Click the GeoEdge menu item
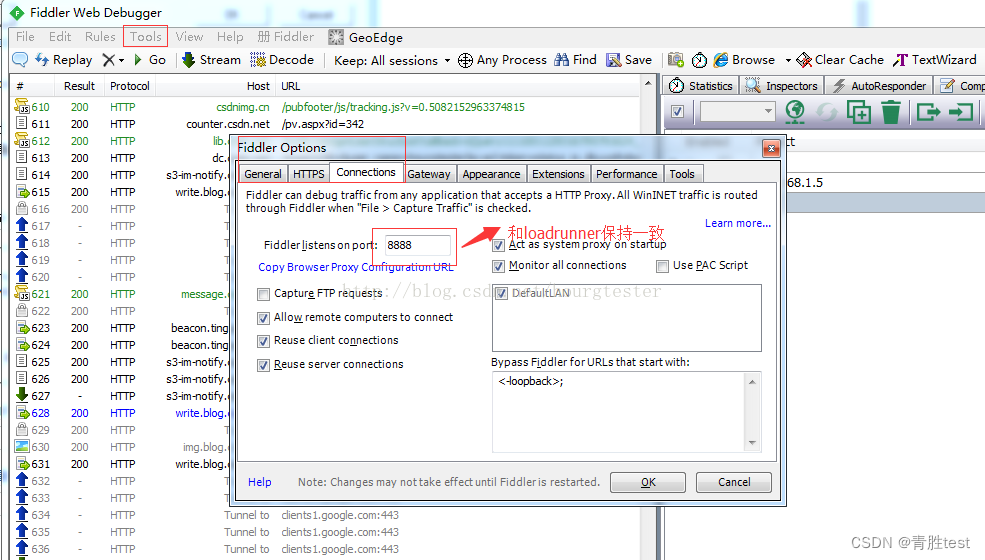985x560 pixels. point(366,37)
